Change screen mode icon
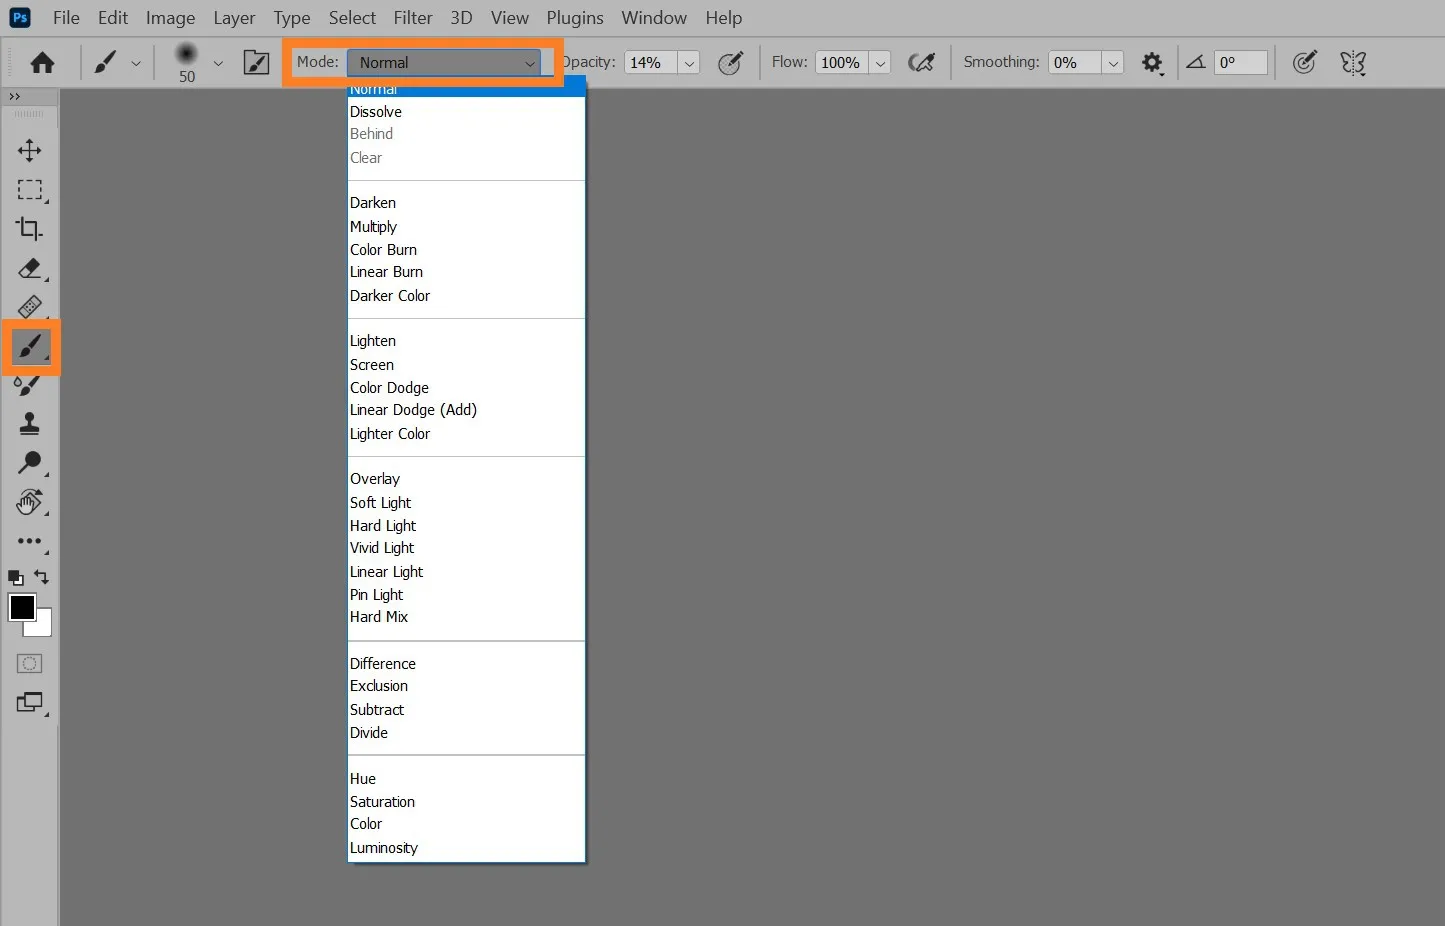The height and width of the screenshot is (926, 1445). point(30,703)
